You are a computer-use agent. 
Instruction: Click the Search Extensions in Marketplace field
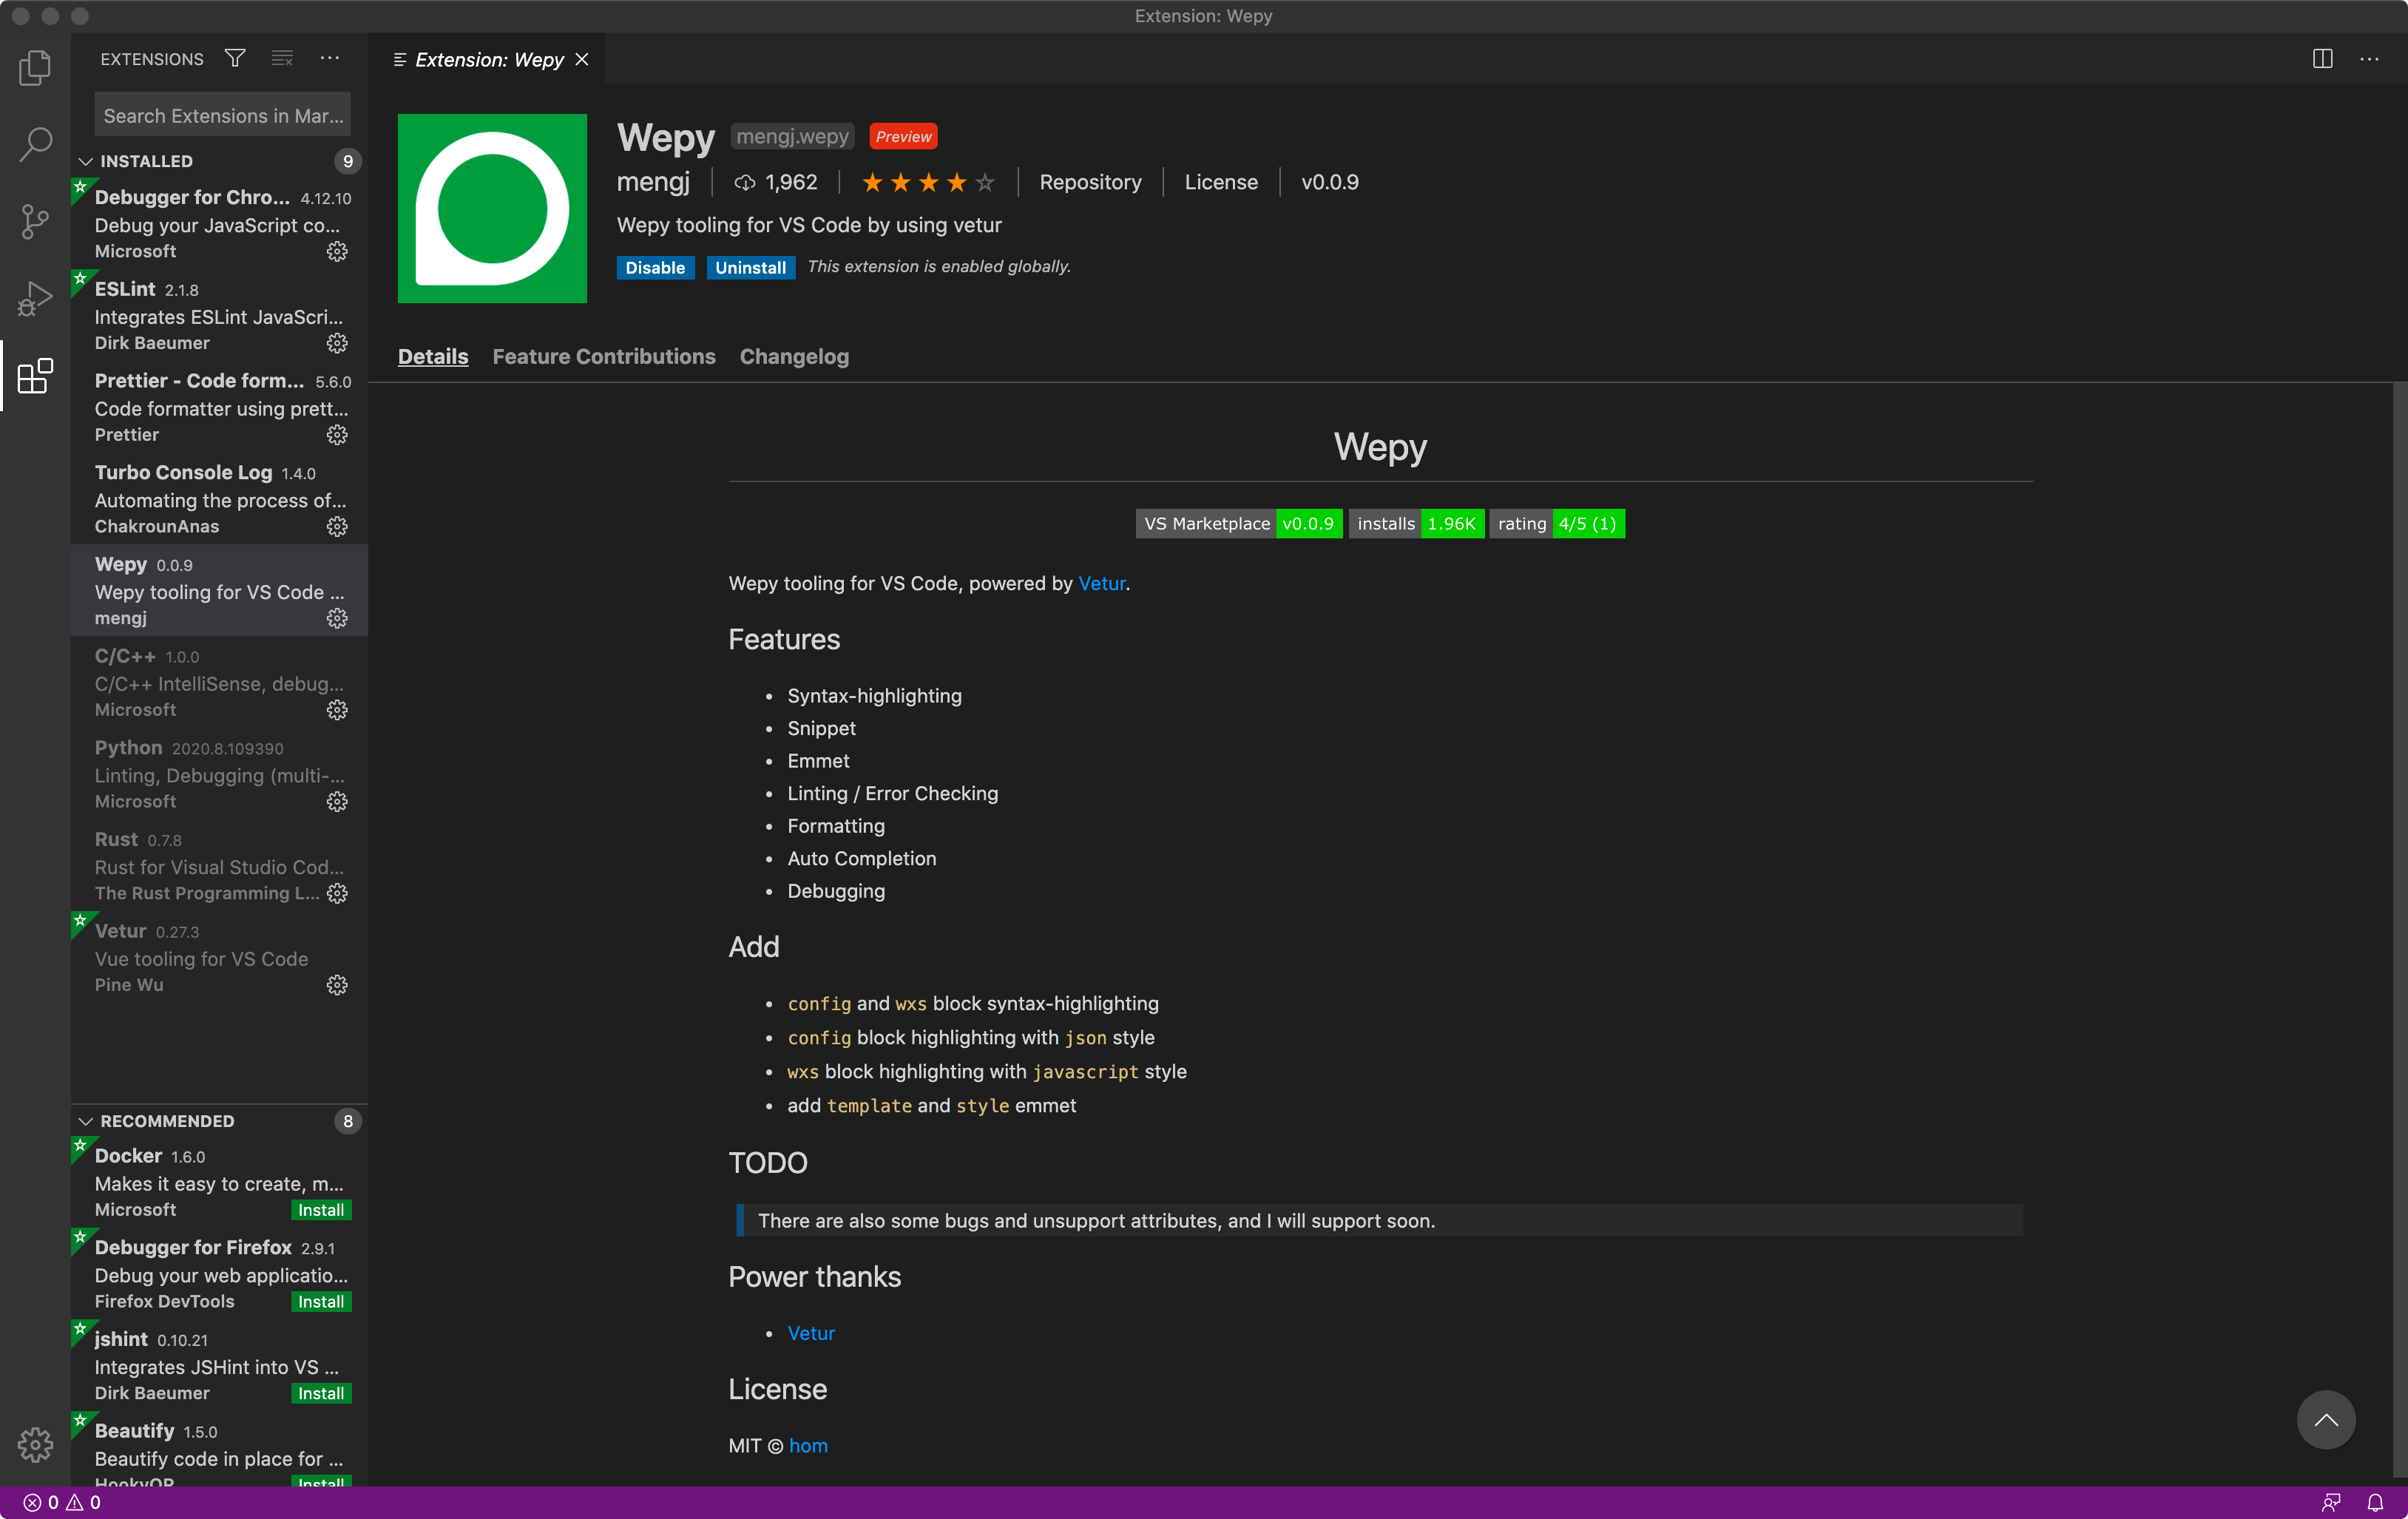point(222,116)
